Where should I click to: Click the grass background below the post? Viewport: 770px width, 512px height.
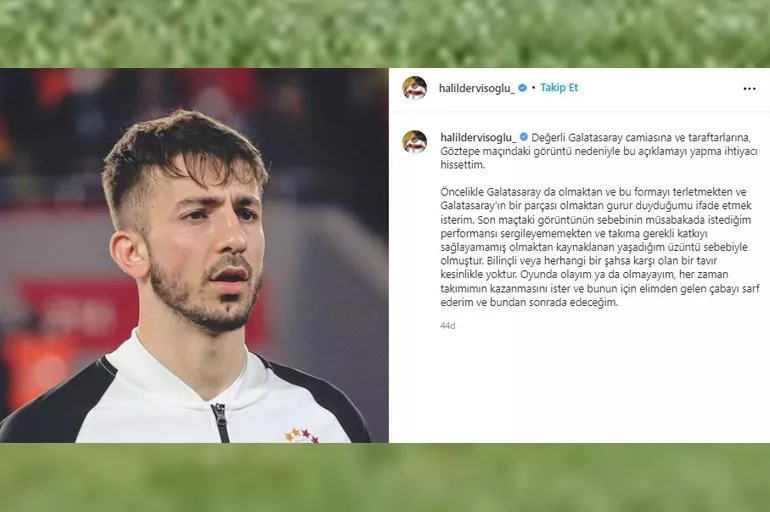click(385, 477)
